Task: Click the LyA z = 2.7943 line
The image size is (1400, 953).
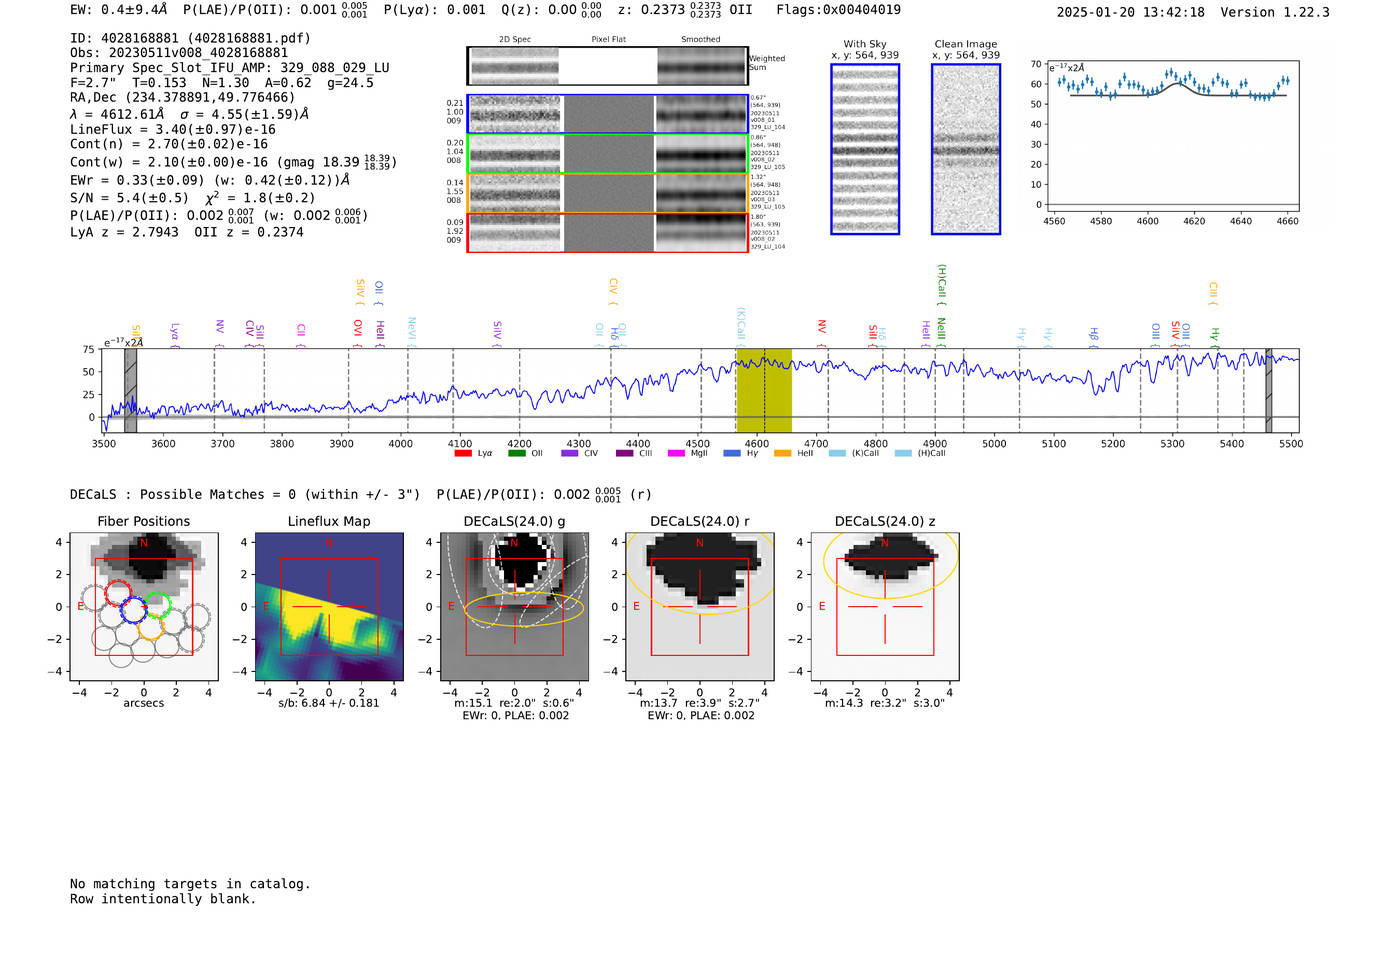Action: (124, 232)
